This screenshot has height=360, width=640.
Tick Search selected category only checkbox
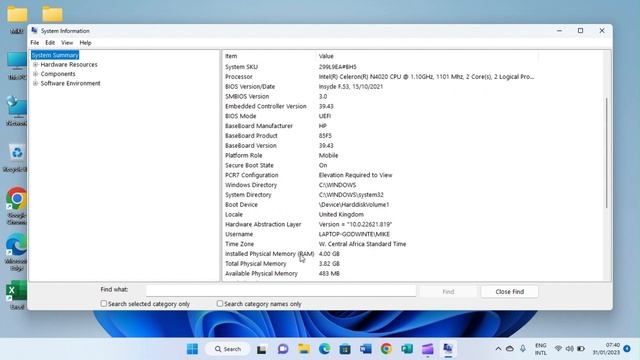click(104, 304)
